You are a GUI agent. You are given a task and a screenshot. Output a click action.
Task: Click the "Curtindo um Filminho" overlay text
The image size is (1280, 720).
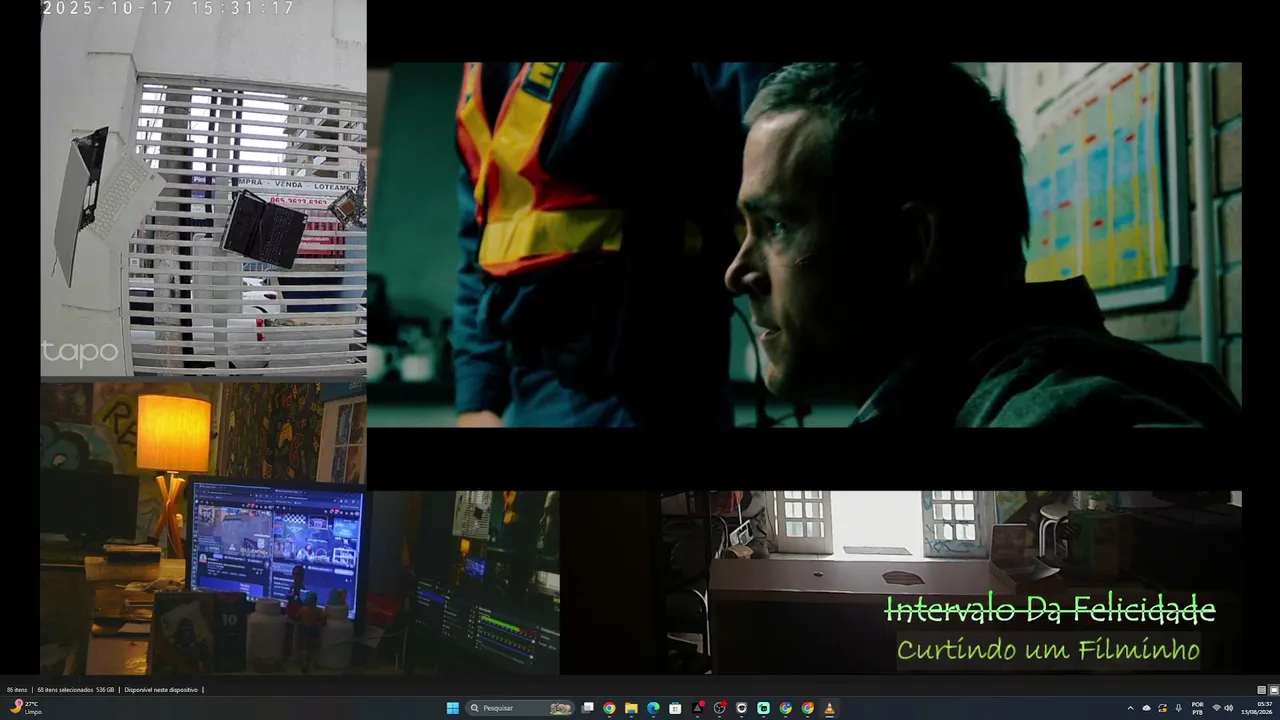(1048, 650)
